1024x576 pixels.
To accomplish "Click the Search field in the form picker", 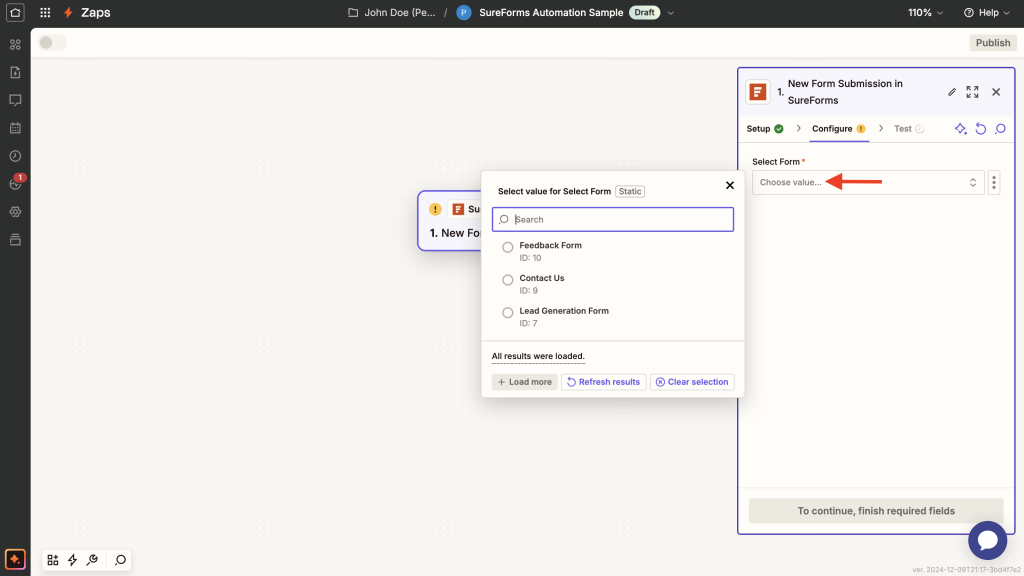I will point(612,219).
